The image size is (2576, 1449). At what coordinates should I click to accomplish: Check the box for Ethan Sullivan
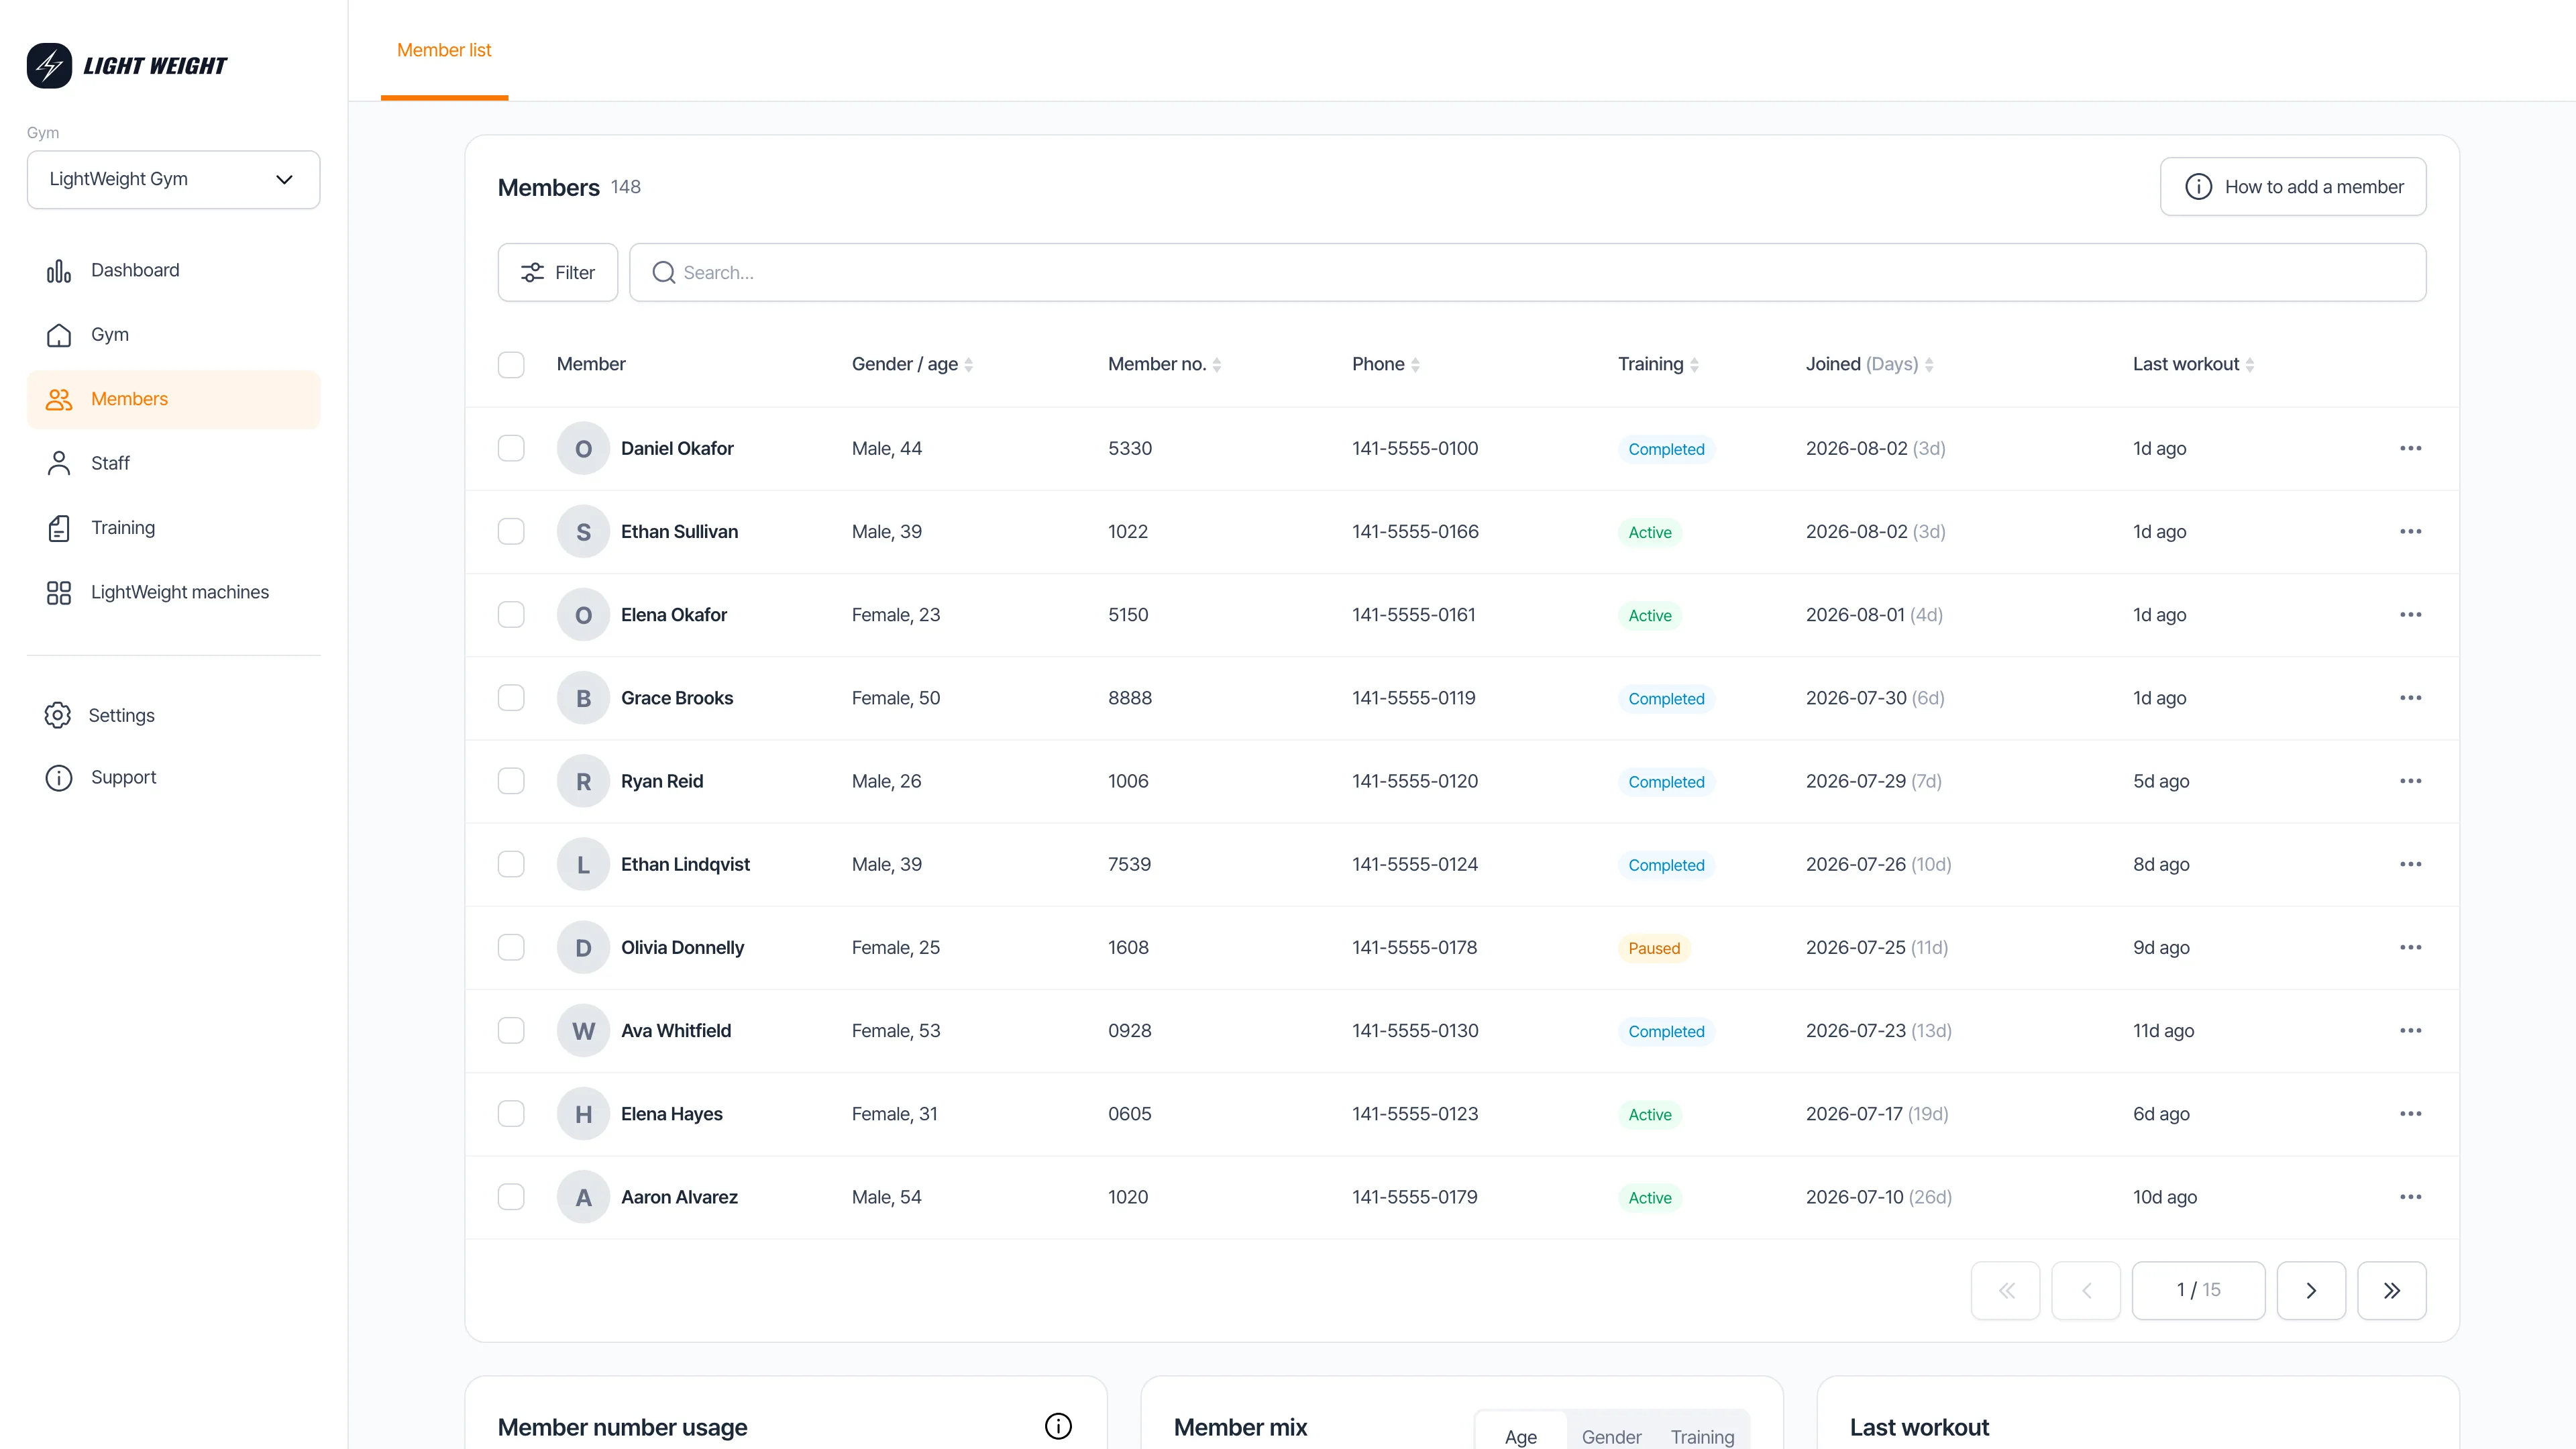pos(511,531)
